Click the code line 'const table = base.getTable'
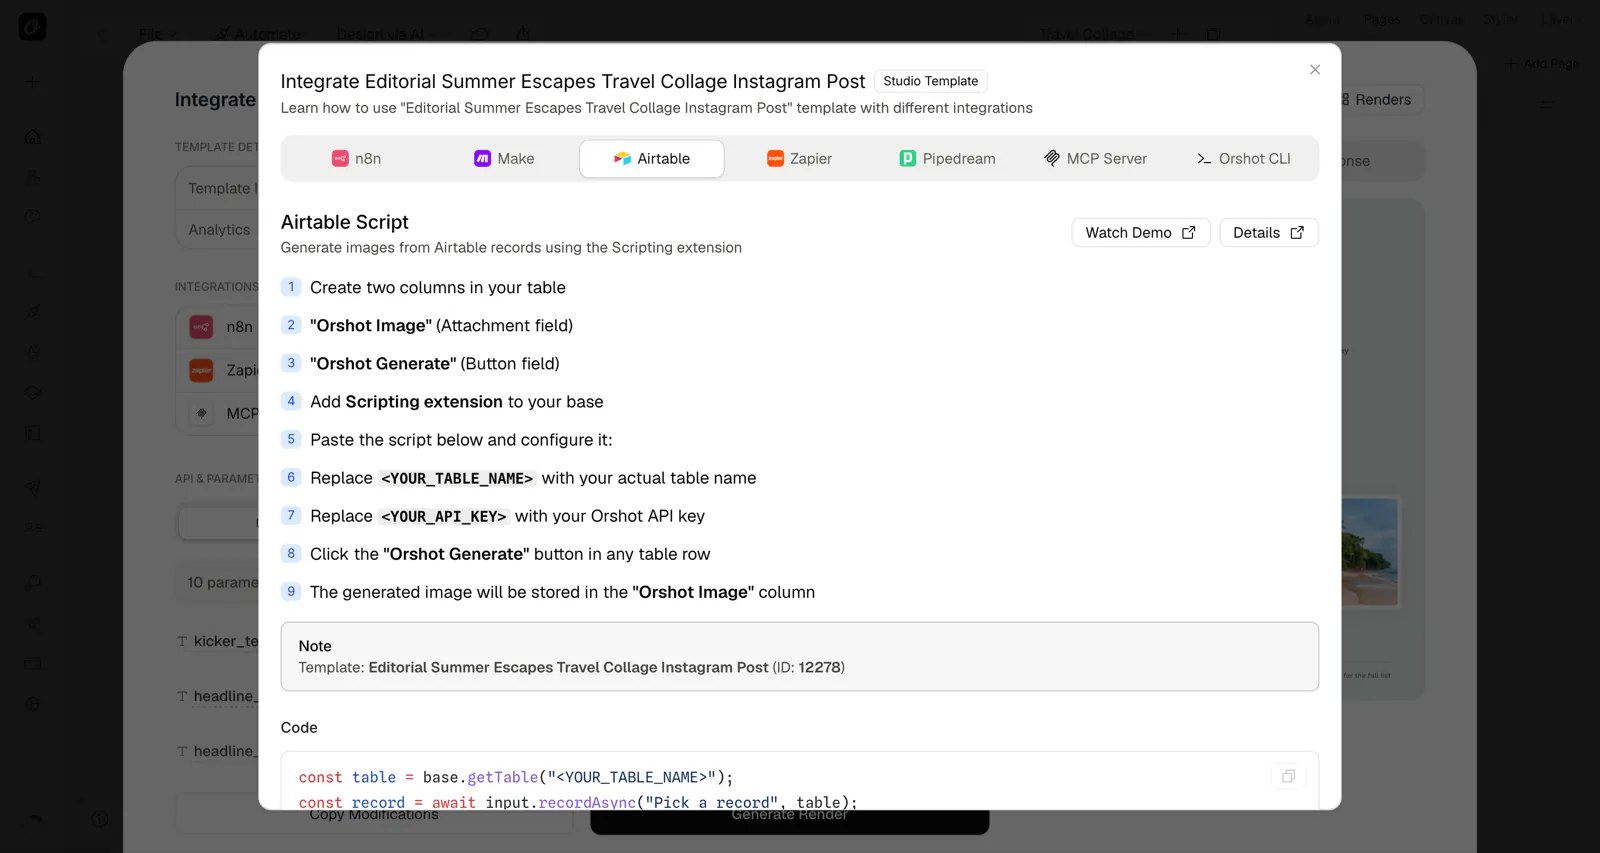Image resolution: width=1600 pixels, height=853 pixels. 516,777
